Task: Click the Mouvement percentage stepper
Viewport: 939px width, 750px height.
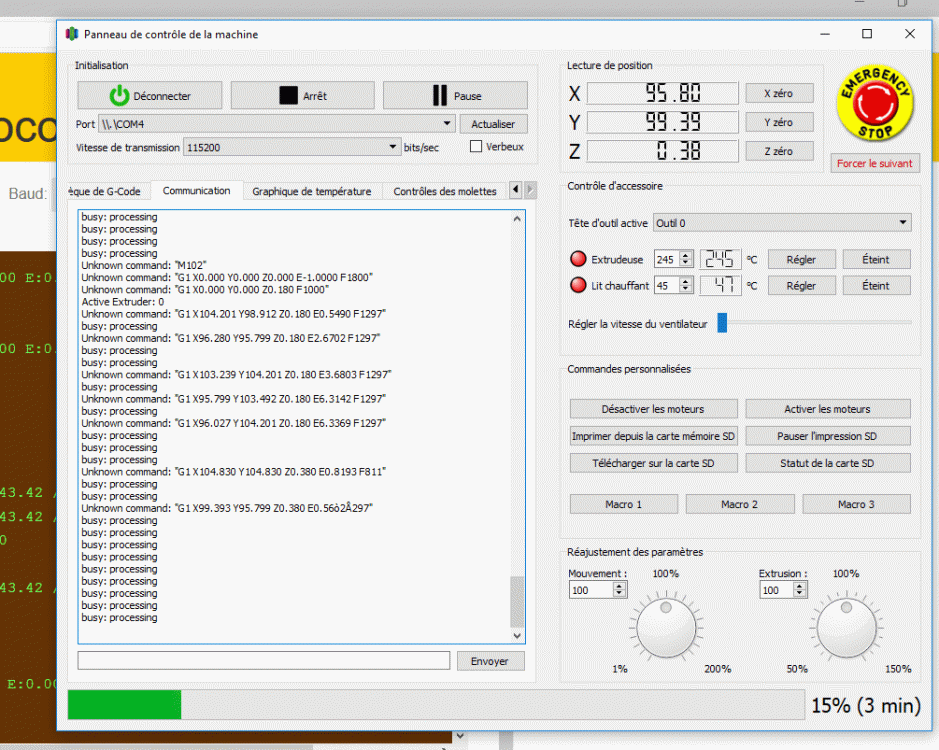Action: click(x=619, y=590)
